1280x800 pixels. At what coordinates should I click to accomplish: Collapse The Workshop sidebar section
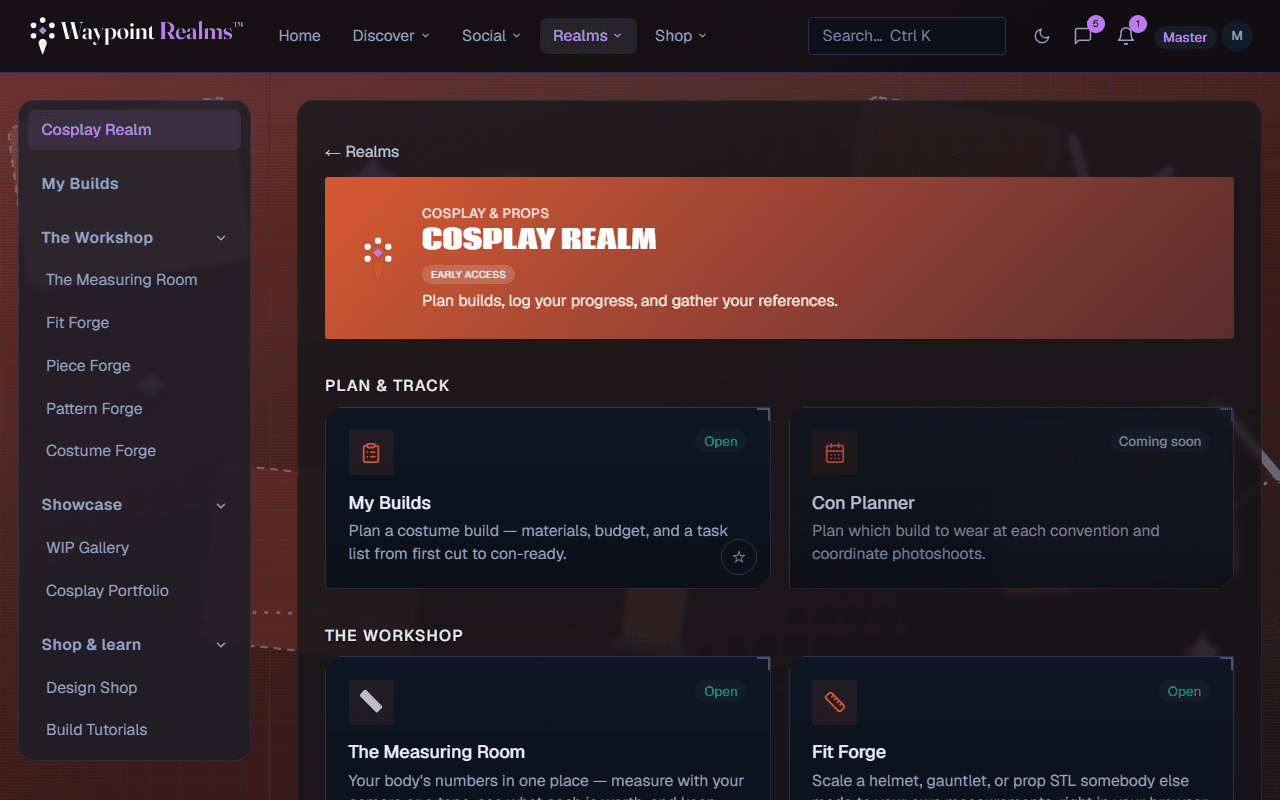tap(221, 238)
